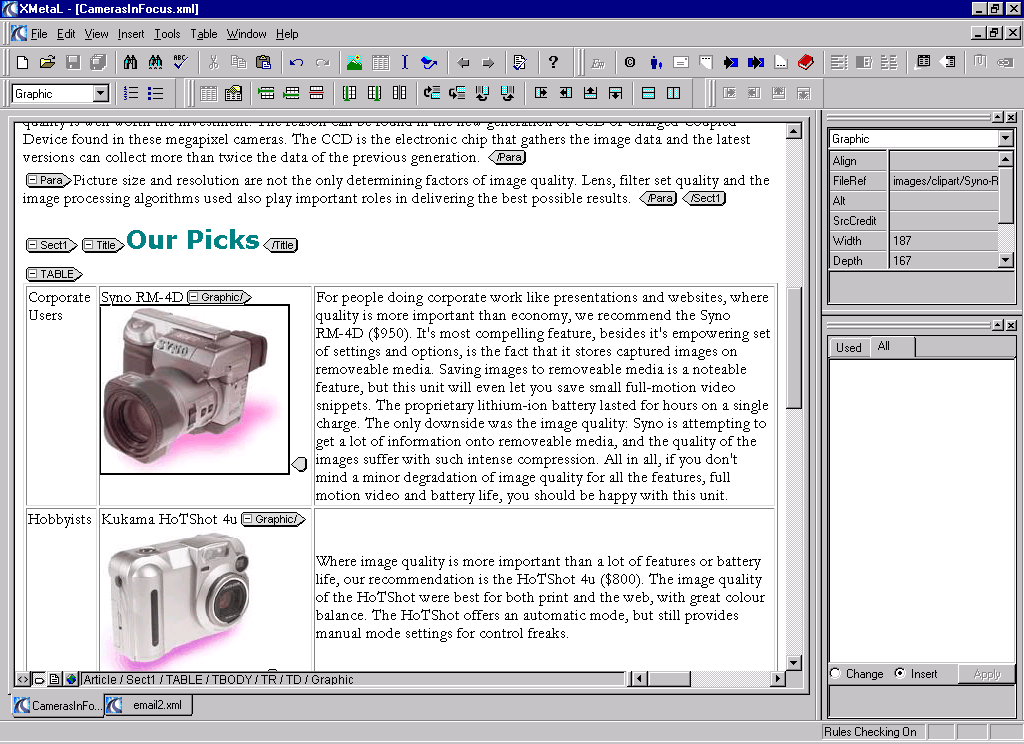Screen dimensions: 1024x744
Task: Open help with the question mark icon
Action: (x=553, y=63)
